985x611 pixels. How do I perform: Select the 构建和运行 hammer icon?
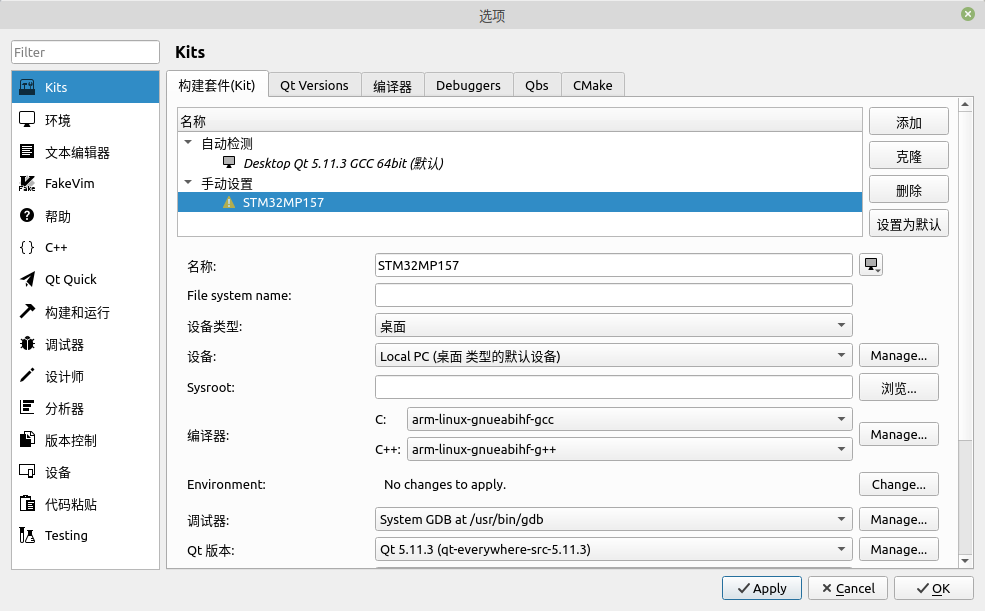(x=27, y=311)
